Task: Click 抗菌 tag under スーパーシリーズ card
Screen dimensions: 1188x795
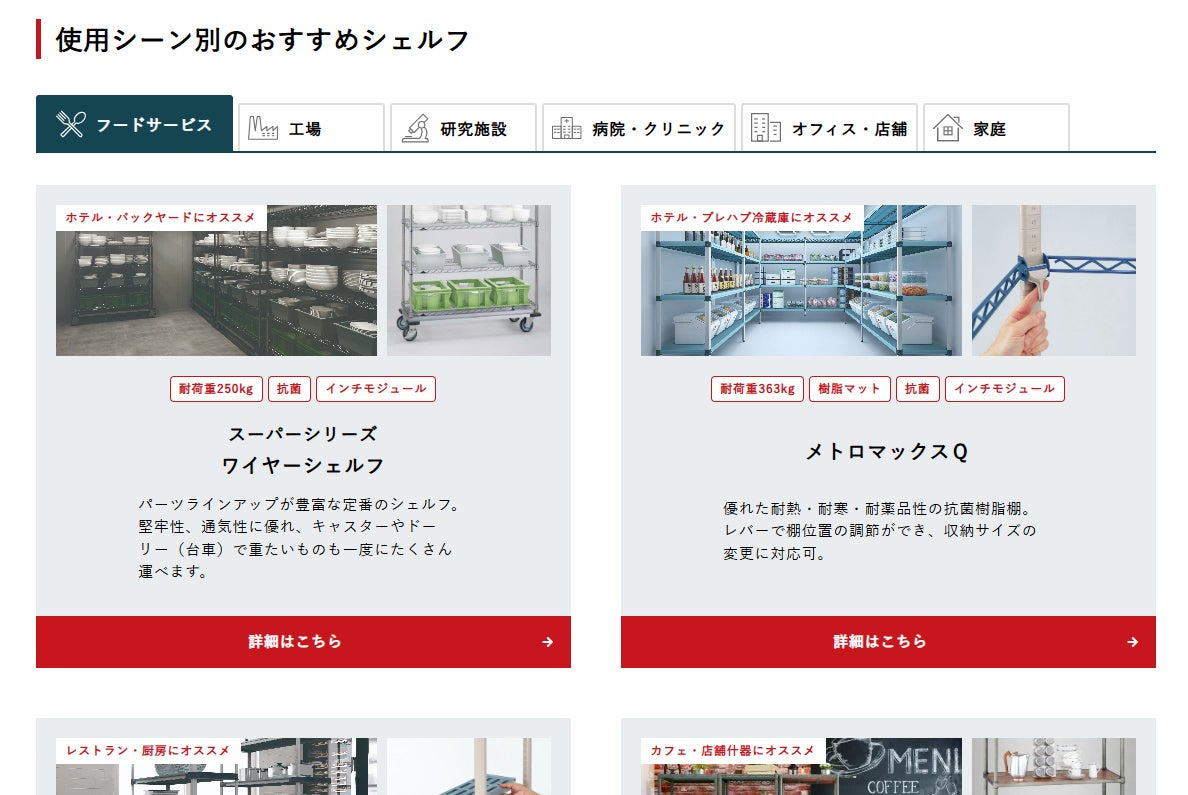Action: pyautogui.click(x=289, y=389)
